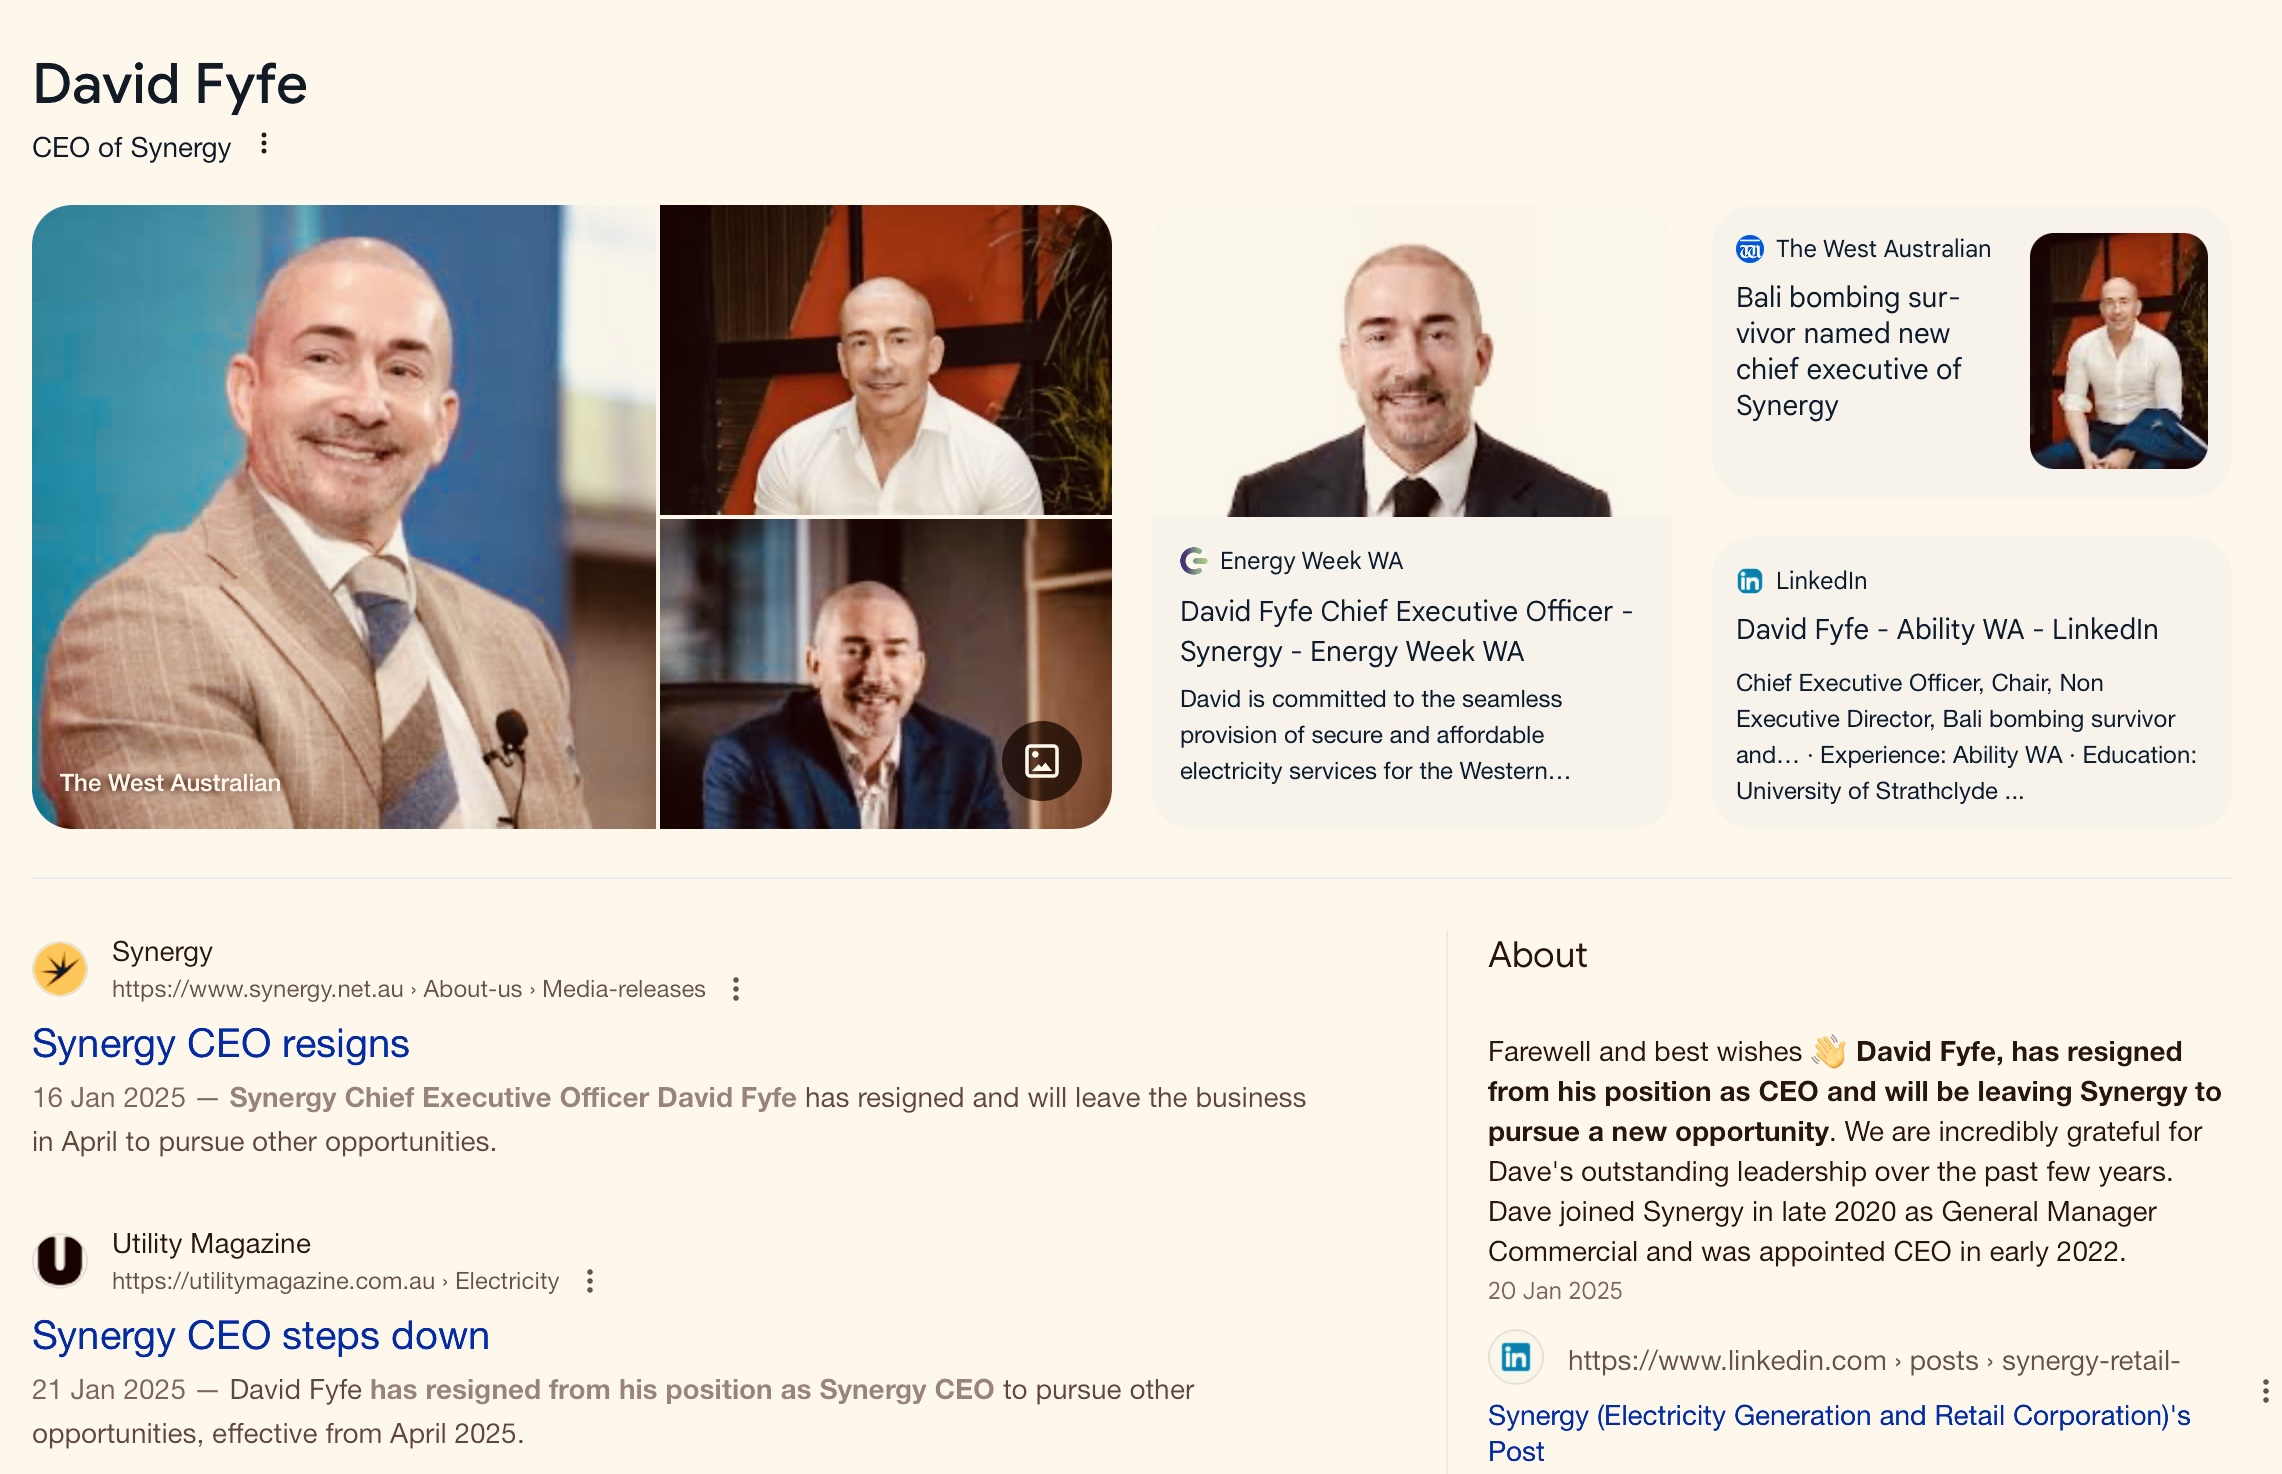Click the Energy Week WA logo icon

pyautogui.click(x=1194, y=561)
